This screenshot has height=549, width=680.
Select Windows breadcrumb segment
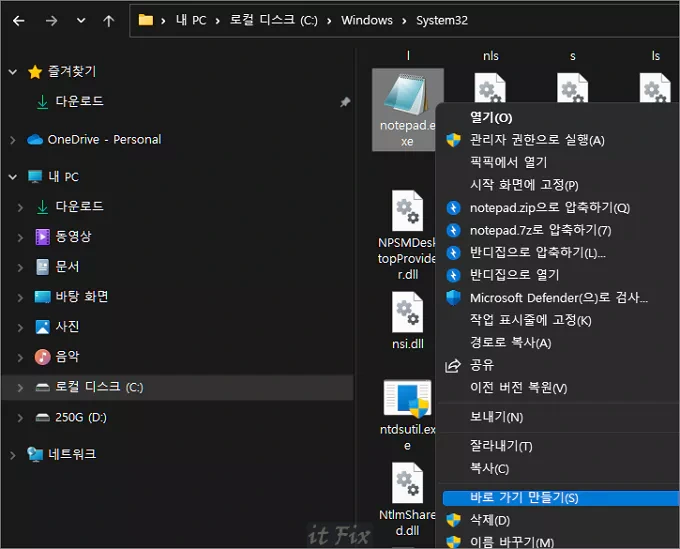[x=366, y=20]
